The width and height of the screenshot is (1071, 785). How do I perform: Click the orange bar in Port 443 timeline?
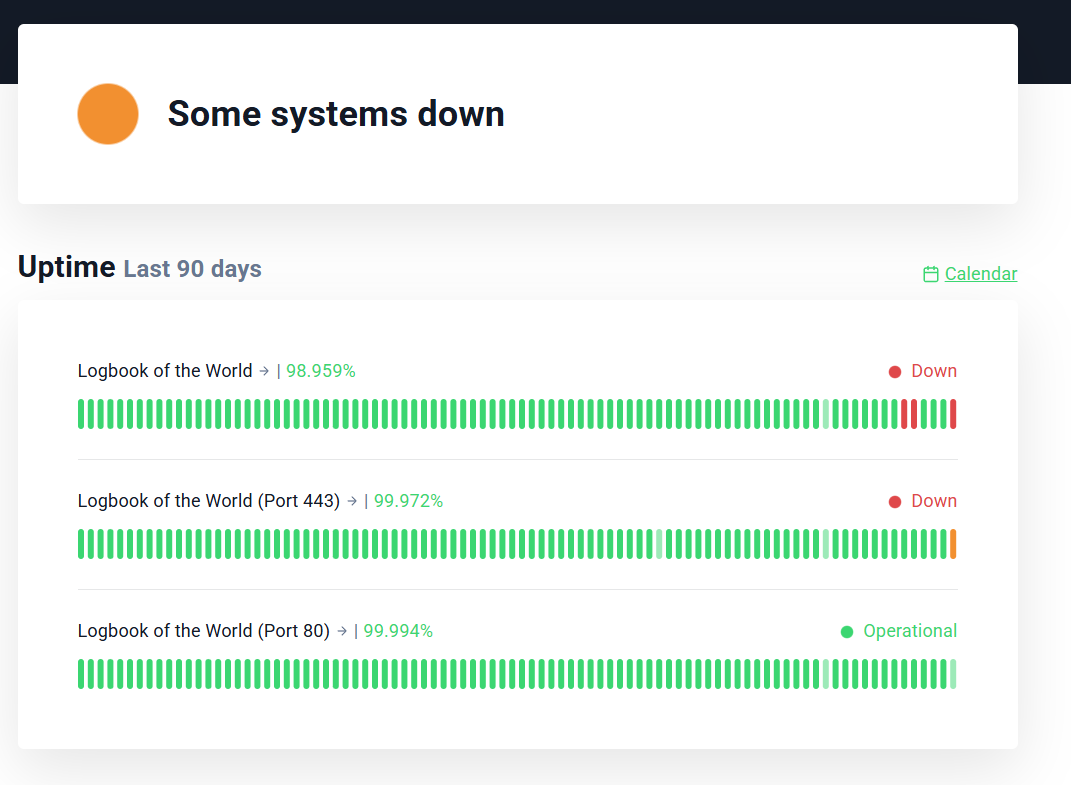click(x=953, y=544)
